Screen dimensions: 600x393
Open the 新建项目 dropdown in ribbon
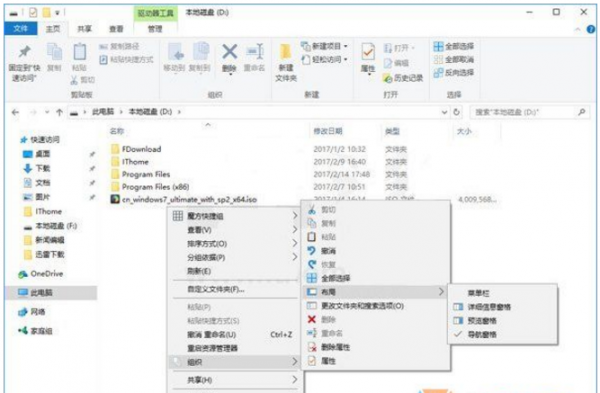[346, 46]
